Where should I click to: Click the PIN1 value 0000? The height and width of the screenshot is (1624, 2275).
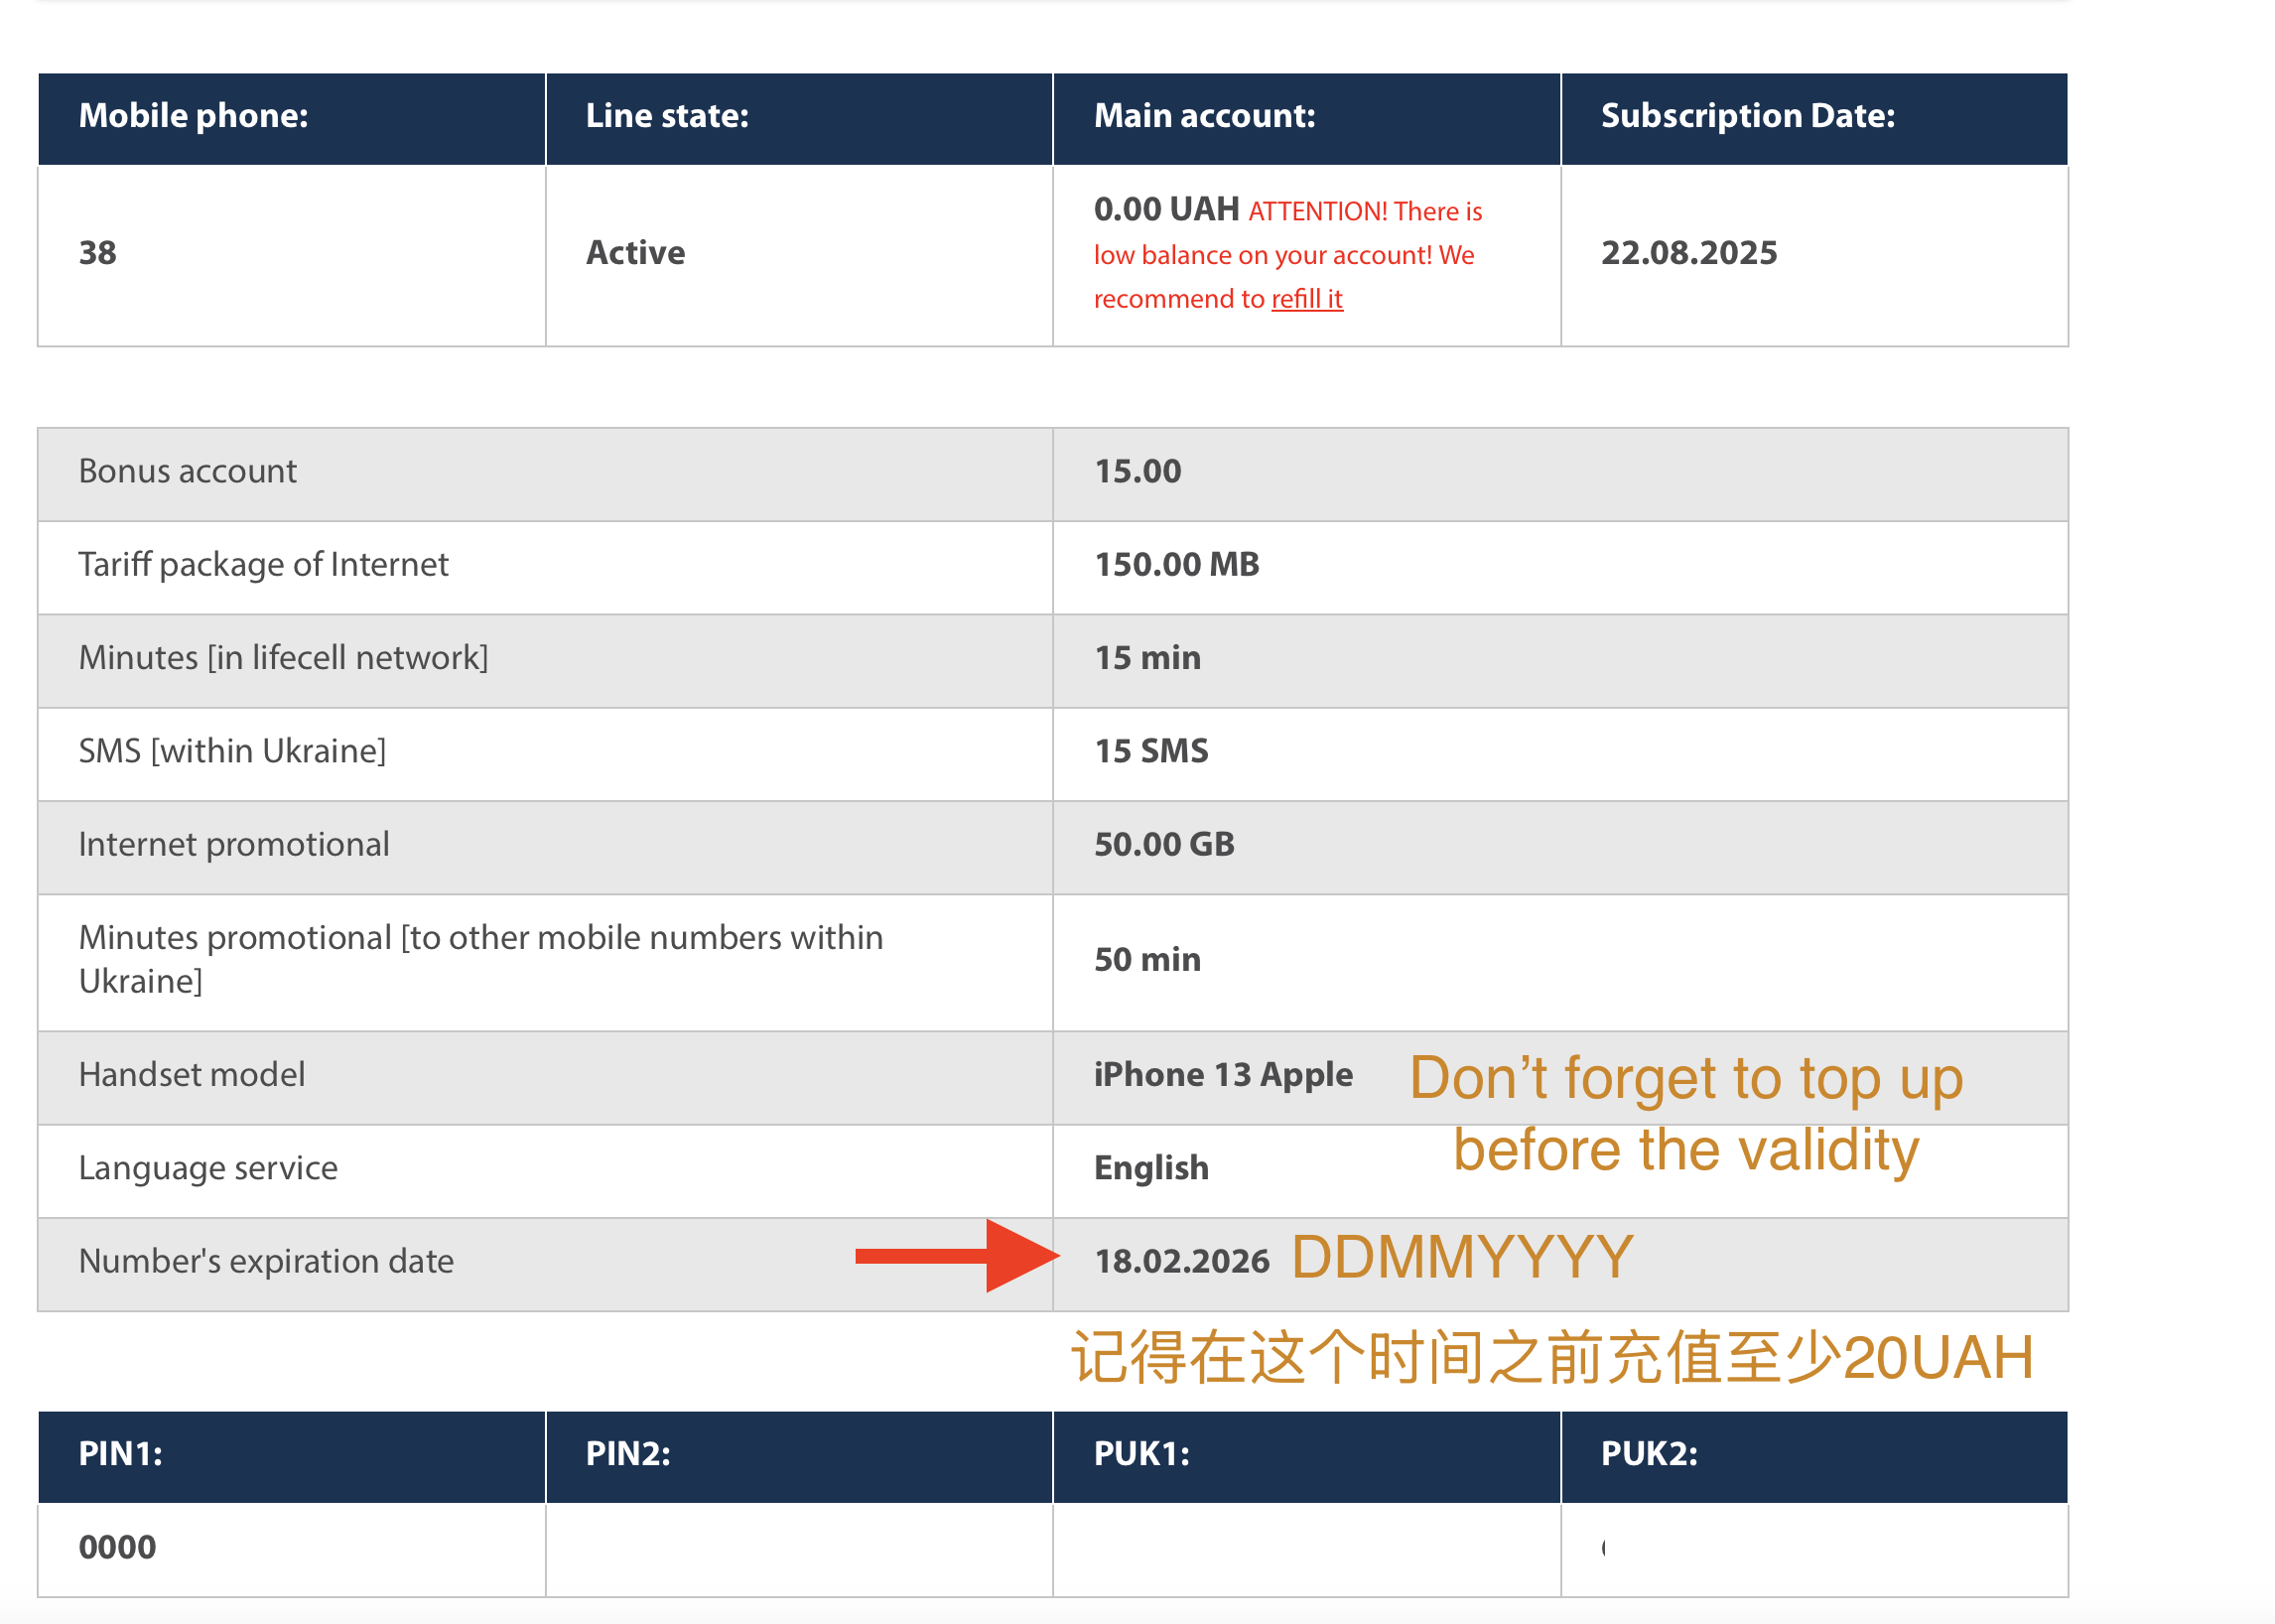click(117, 1548)
